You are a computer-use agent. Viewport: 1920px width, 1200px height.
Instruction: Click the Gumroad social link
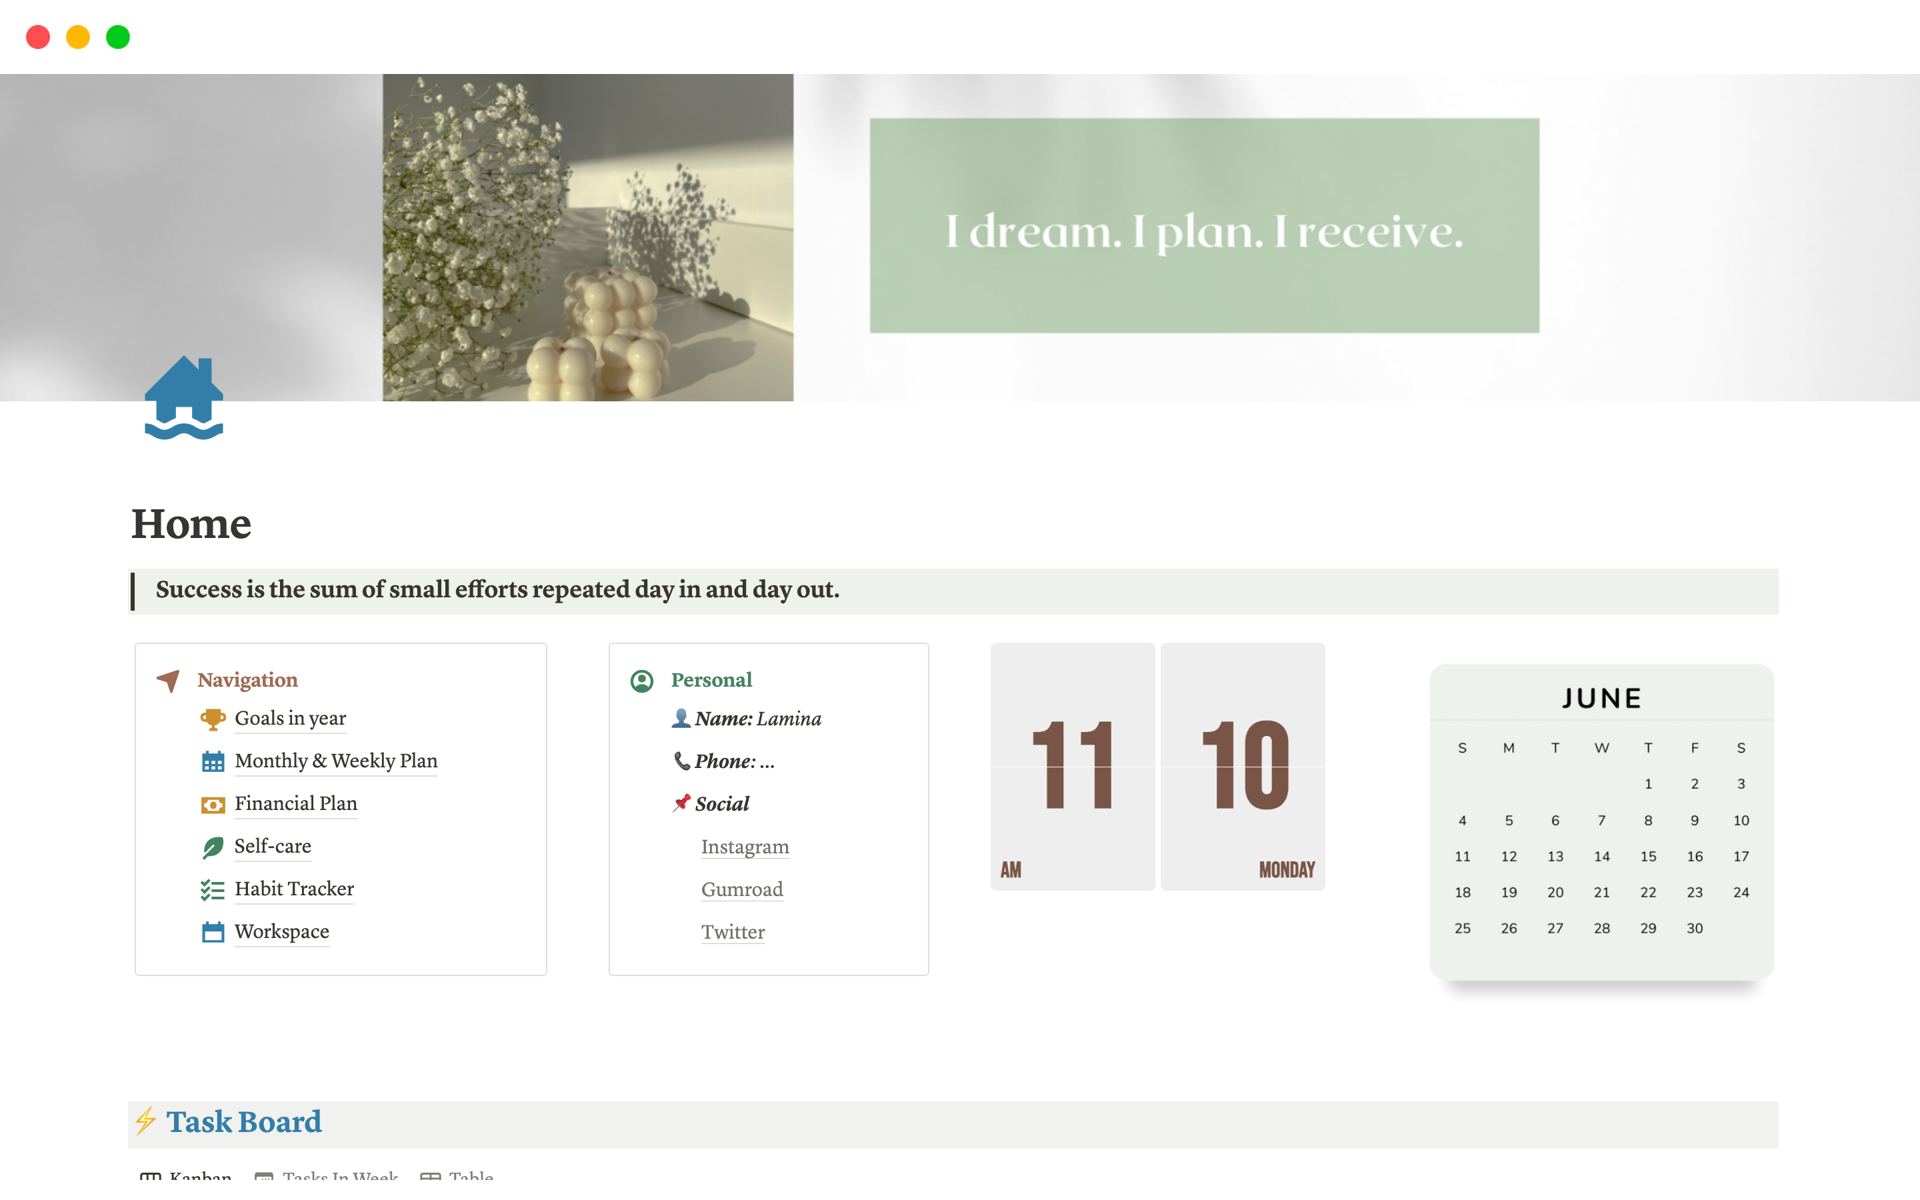(x=740, y=889)
